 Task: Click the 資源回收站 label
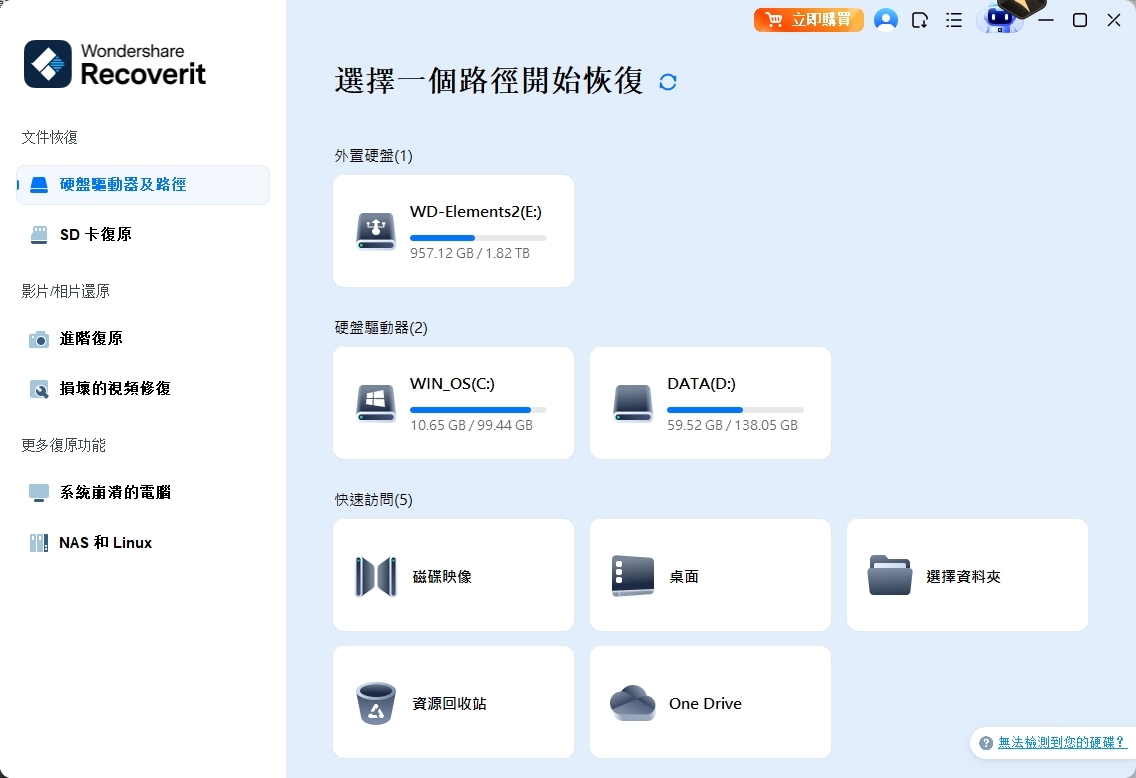coord(449,703)
